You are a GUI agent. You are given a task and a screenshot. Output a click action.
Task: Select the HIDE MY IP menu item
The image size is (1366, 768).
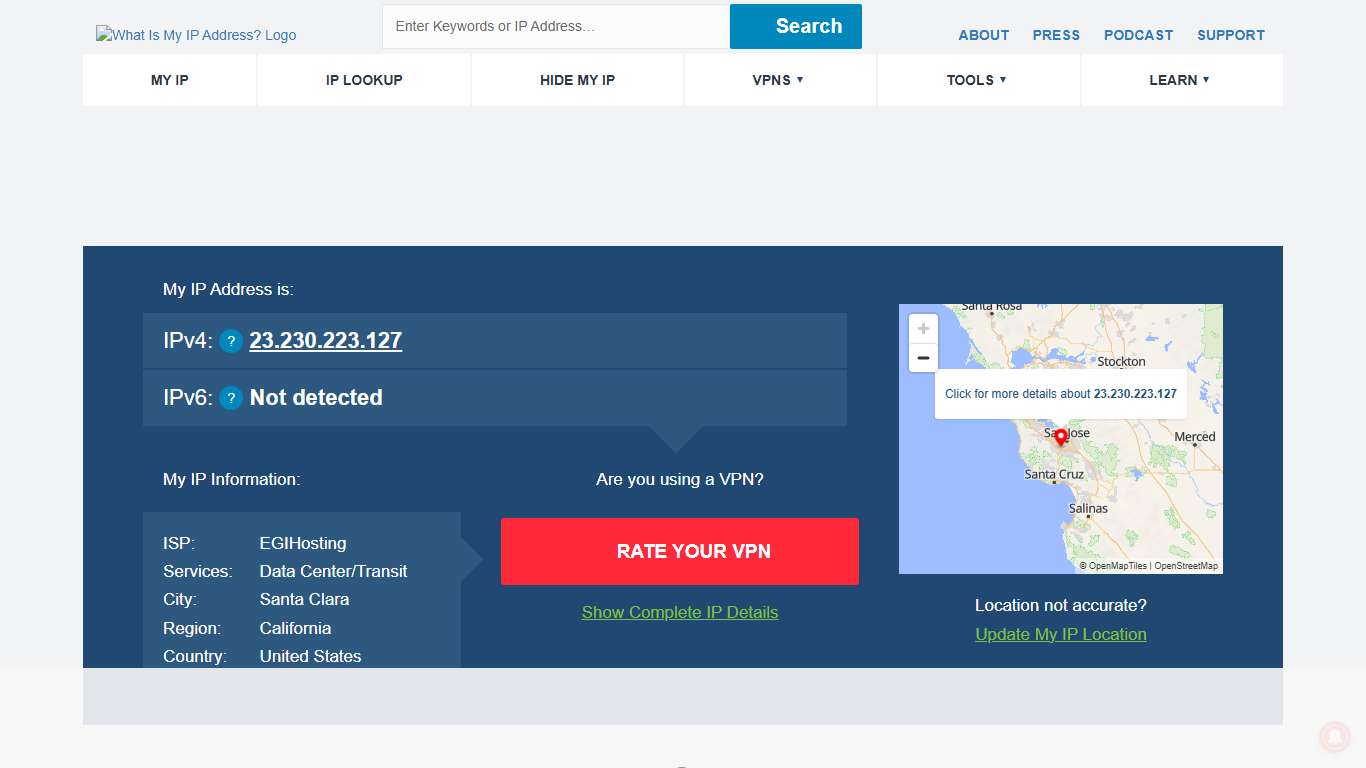(x=577, y=80)
